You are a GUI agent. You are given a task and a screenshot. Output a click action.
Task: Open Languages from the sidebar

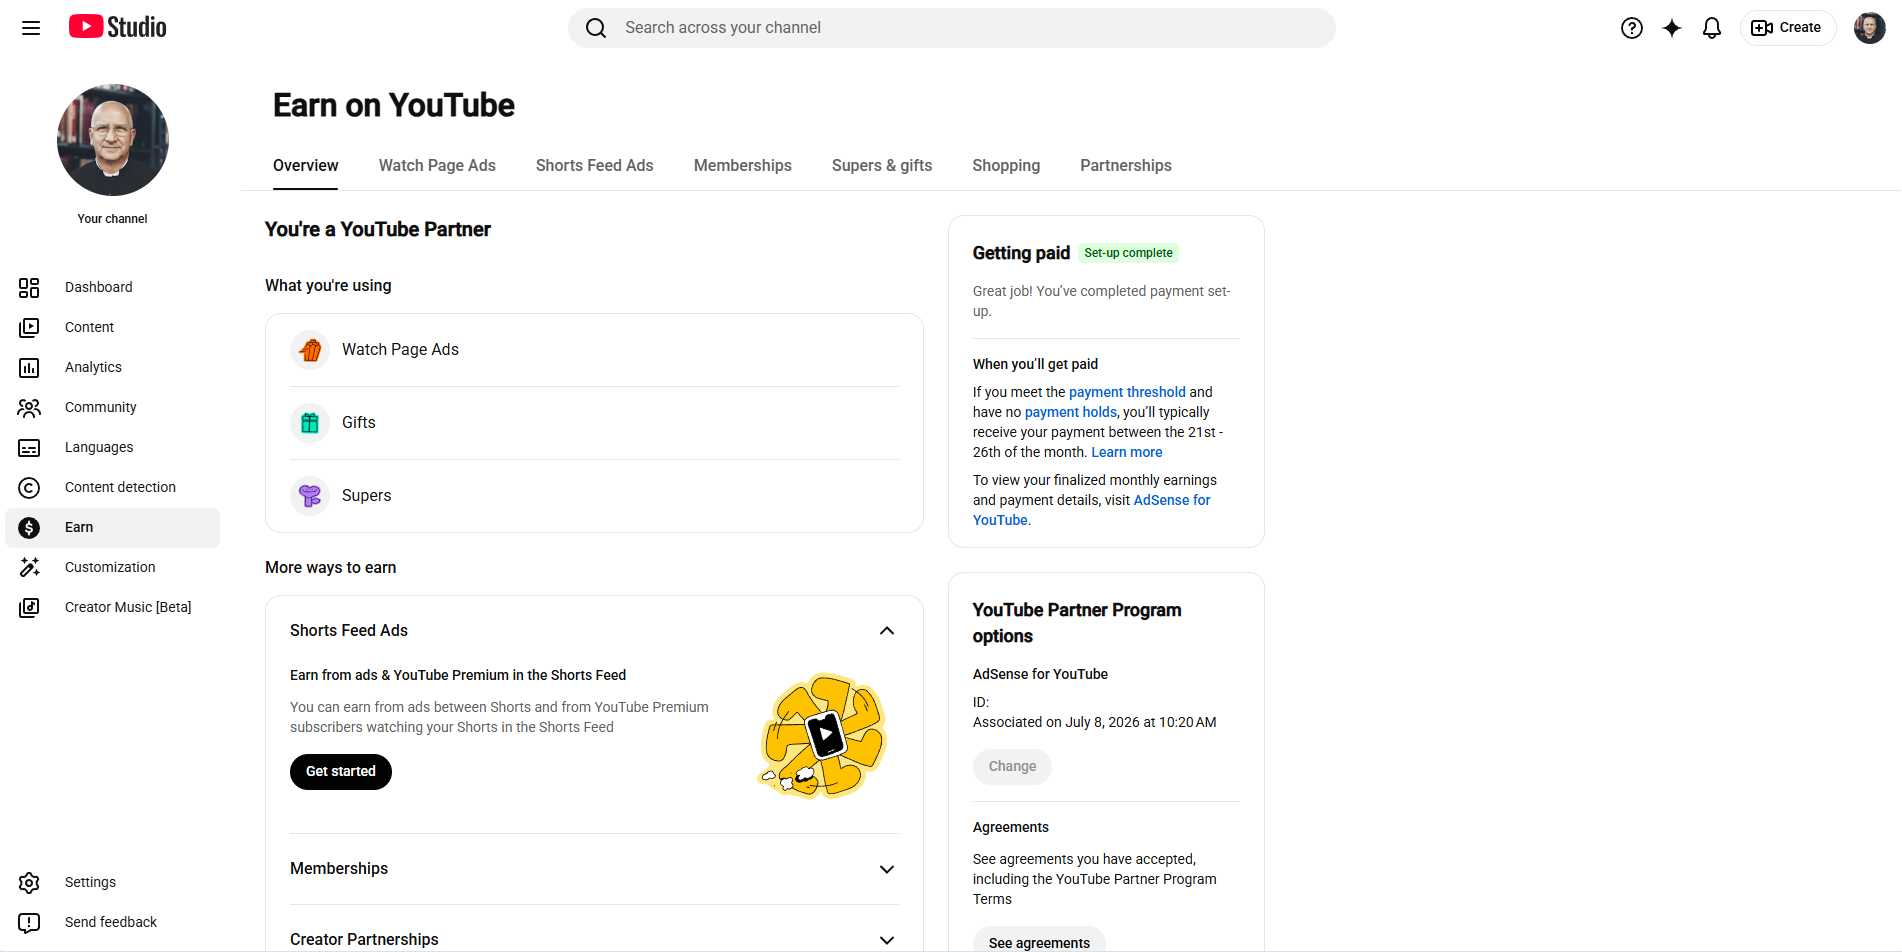pyautogui.click(x=112, y=448)
